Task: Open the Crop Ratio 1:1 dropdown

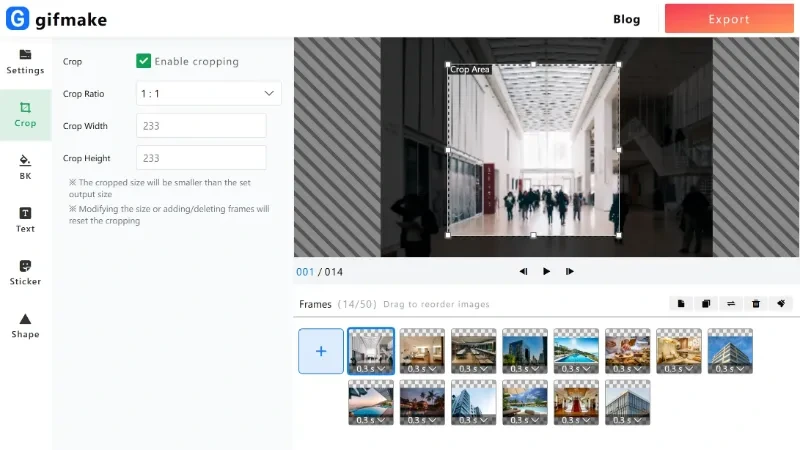Action: click(209, 93)
